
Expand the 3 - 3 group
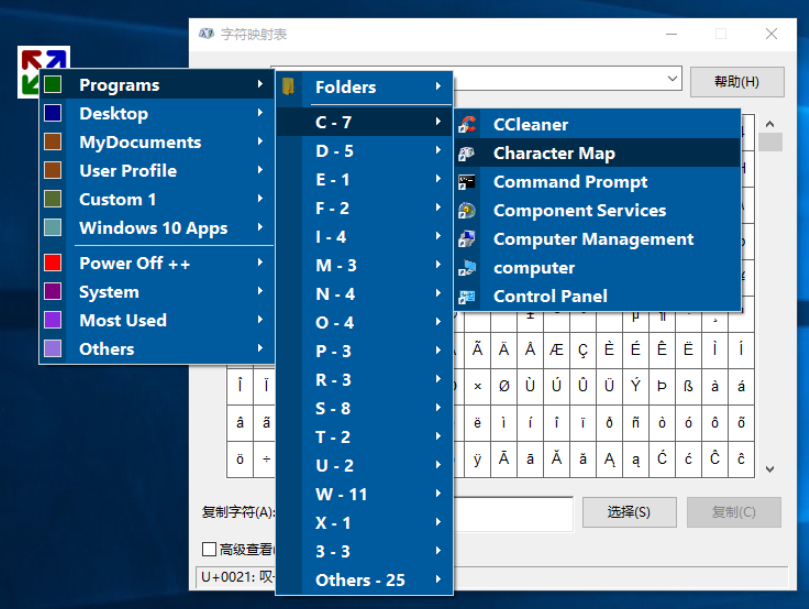tap(364, 551)
